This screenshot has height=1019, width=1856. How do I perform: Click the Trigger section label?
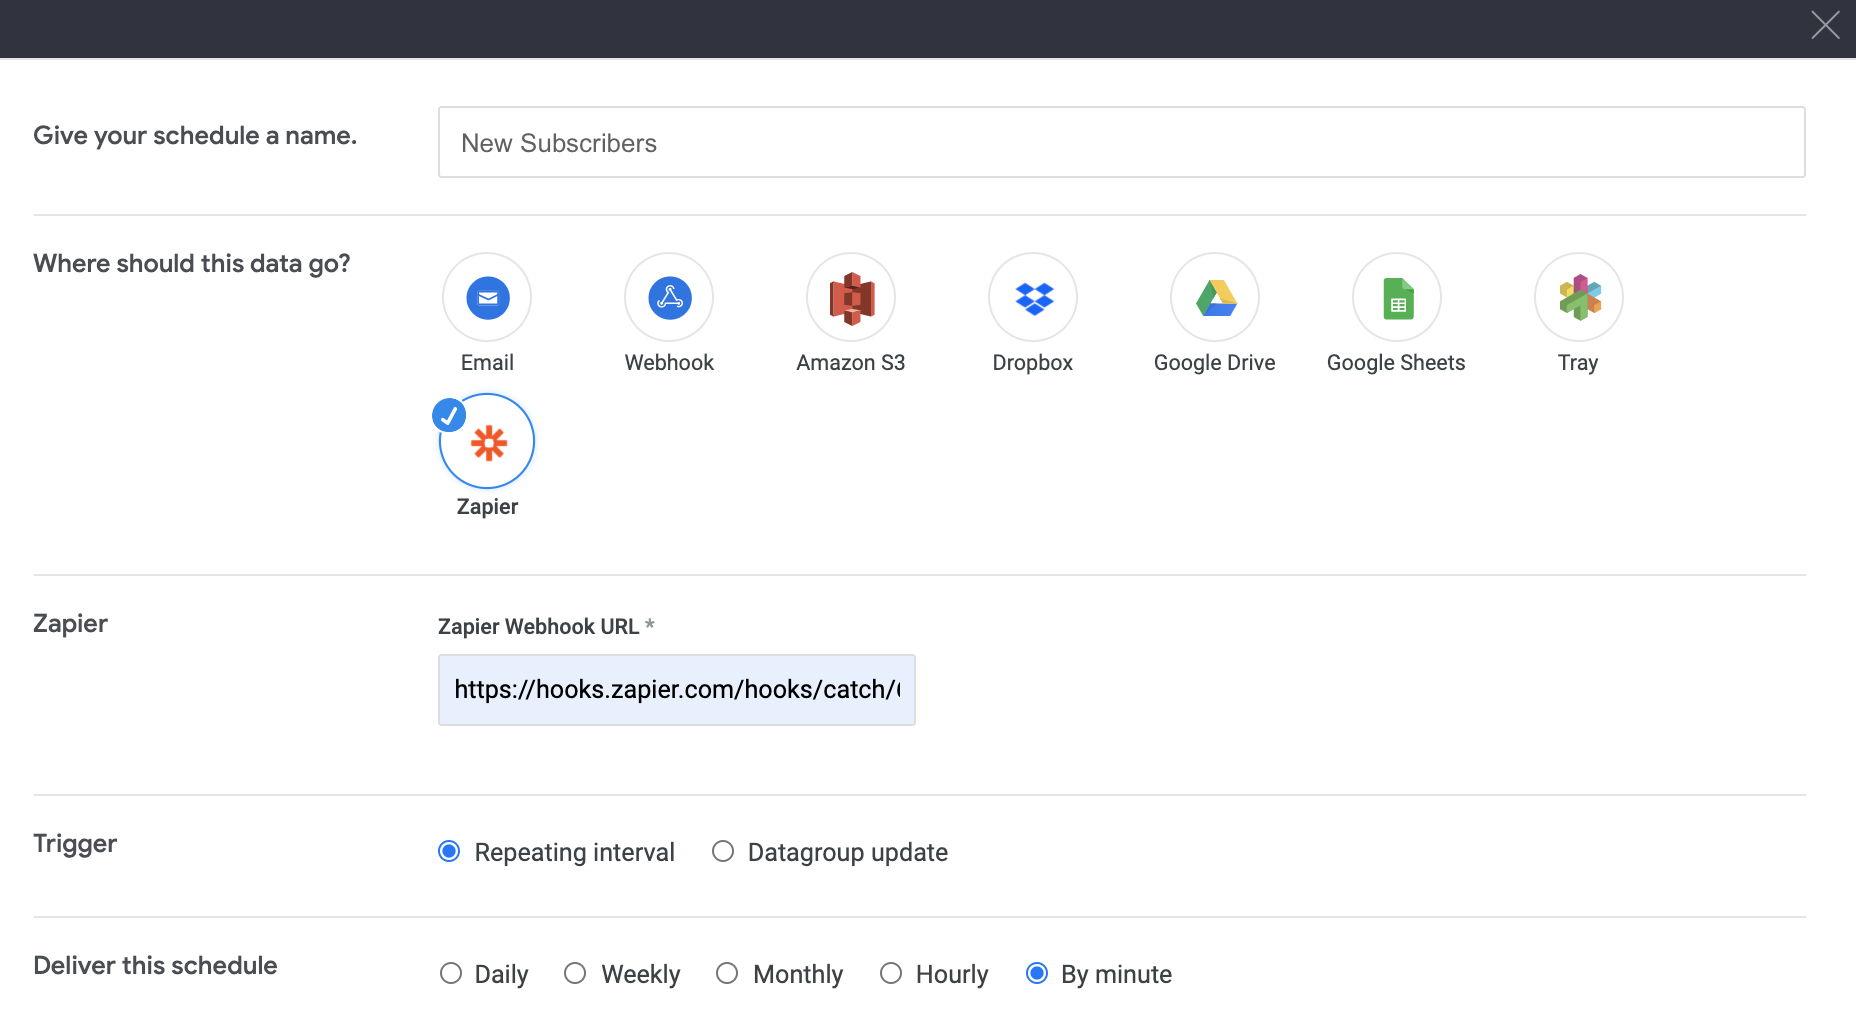[75, 844]
